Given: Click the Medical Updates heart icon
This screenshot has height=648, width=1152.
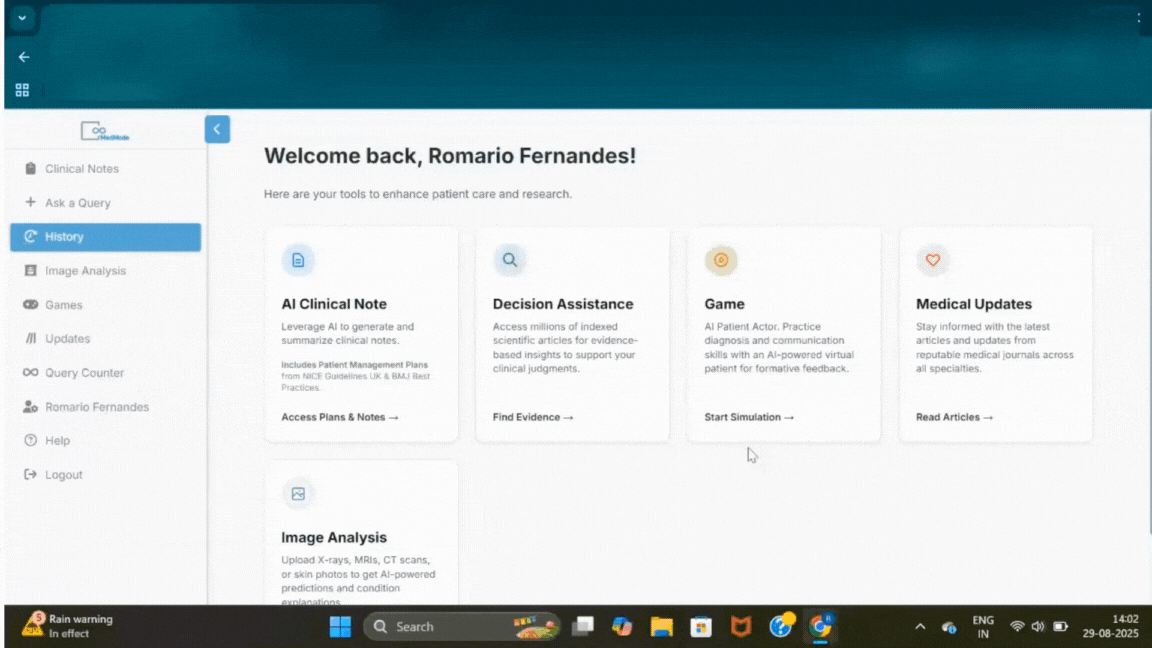Looking at the screenshot, I should pos(933,260).
